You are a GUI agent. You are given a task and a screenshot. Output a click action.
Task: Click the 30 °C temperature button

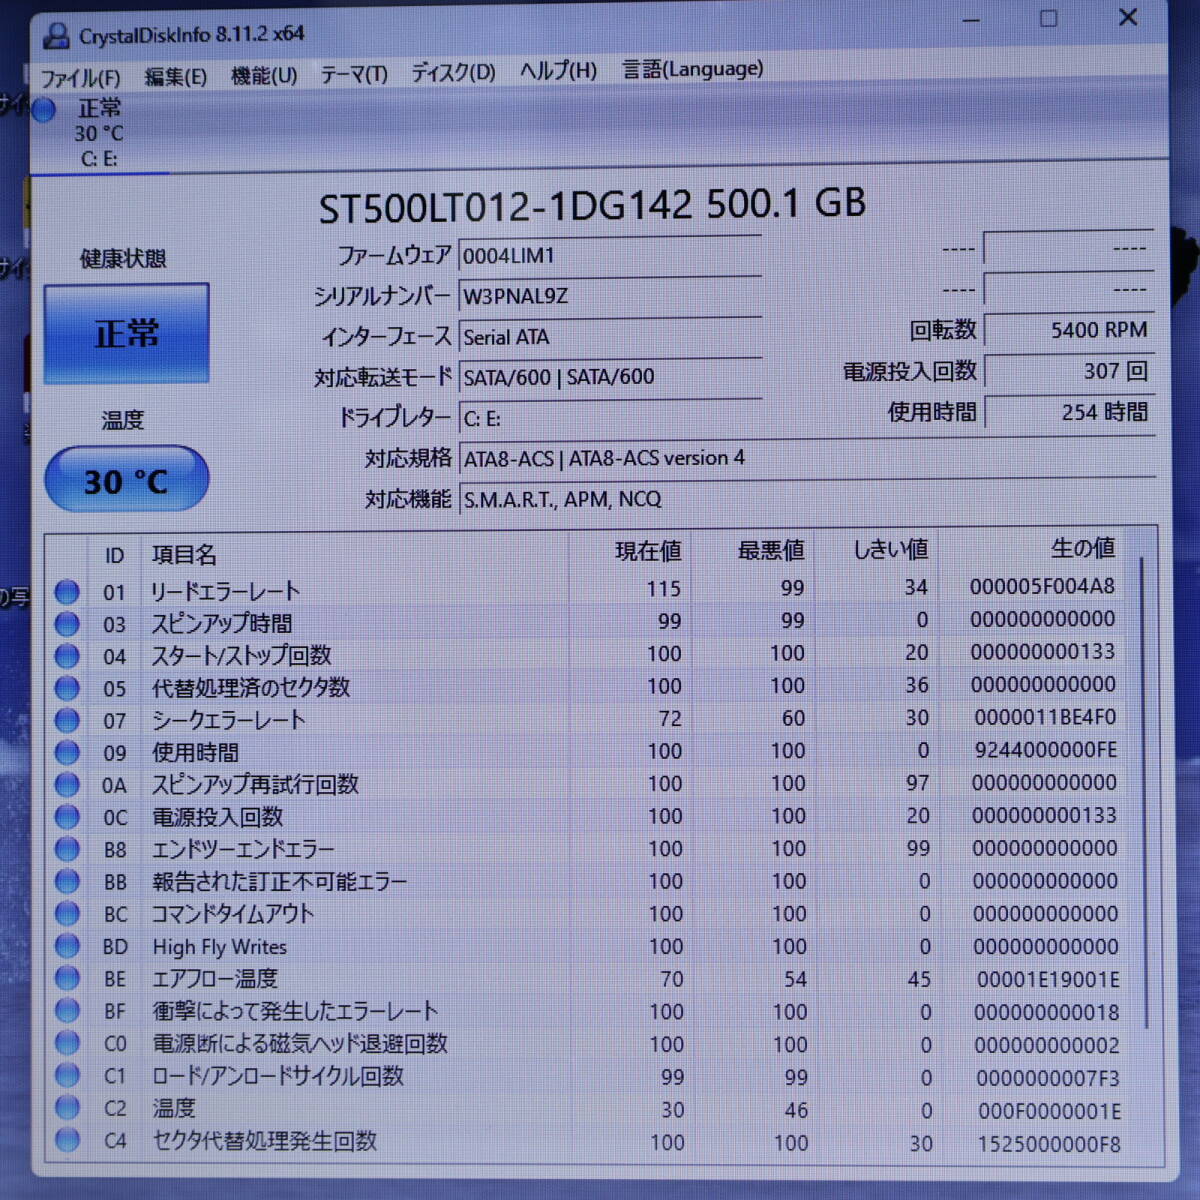(127, 480)
